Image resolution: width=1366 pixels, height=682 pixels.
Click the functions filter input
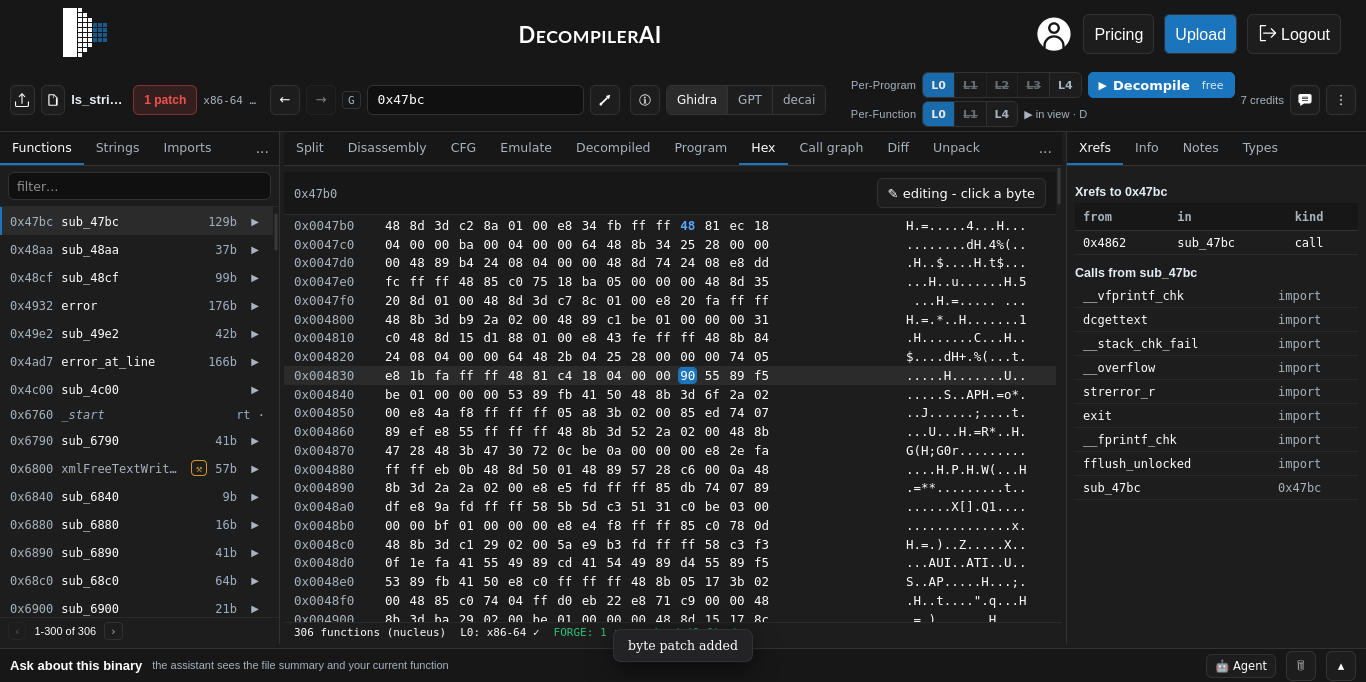(x=139, y=186)
